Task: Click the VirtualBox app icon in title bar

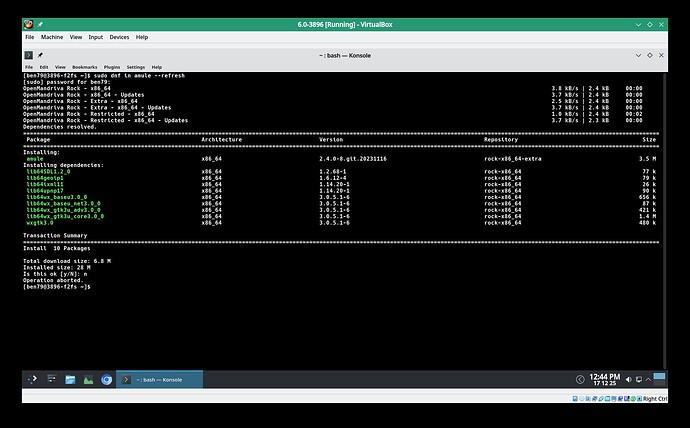Action: pyautogui.click(x=29, y=23)
